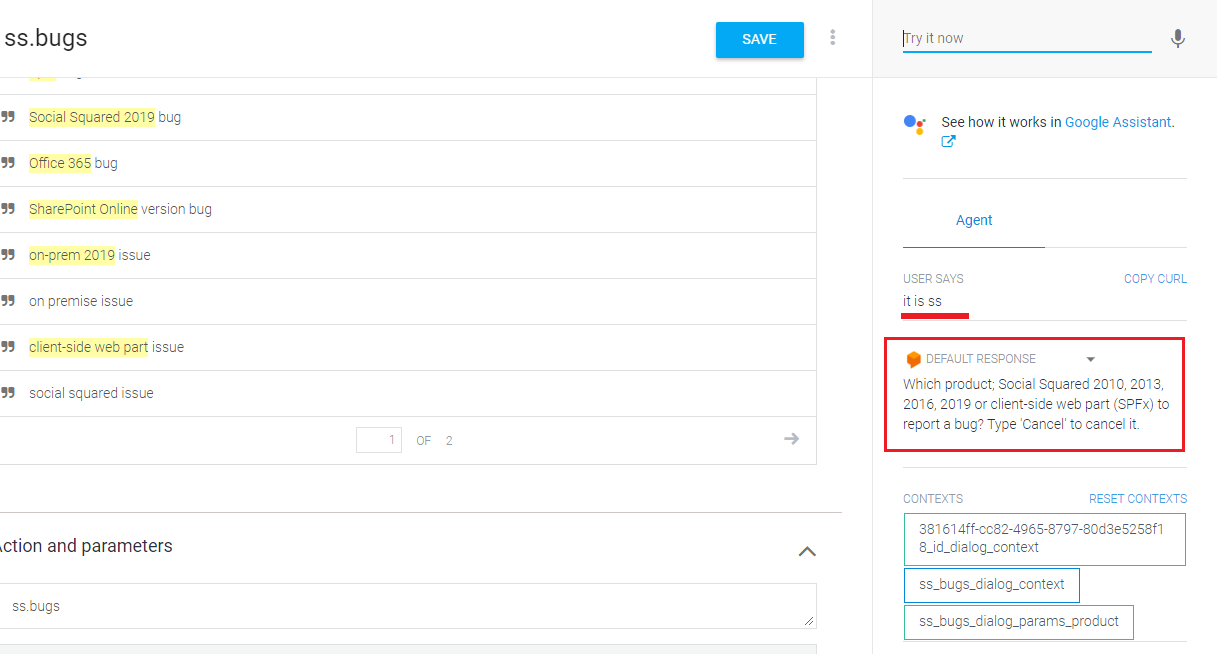Select the SharePoint Online version bug phrase
The width and height of the screenshot is (1217, 654).
point(120,209)
